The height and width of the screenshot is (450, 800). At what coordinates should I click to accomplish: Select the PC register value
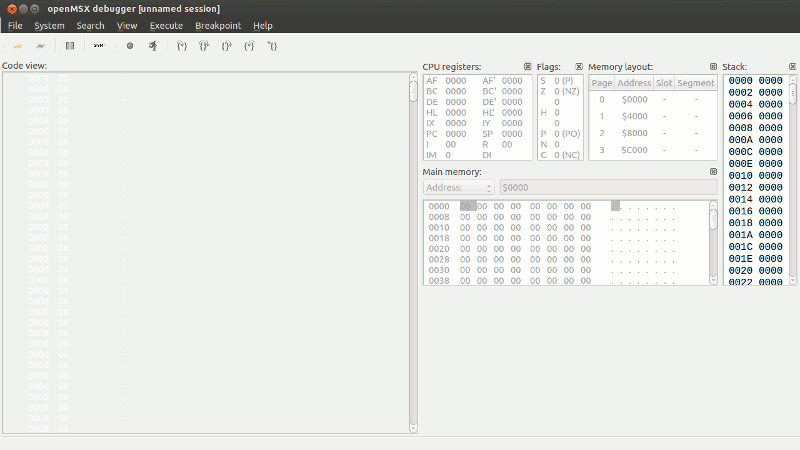coord(456,134)
